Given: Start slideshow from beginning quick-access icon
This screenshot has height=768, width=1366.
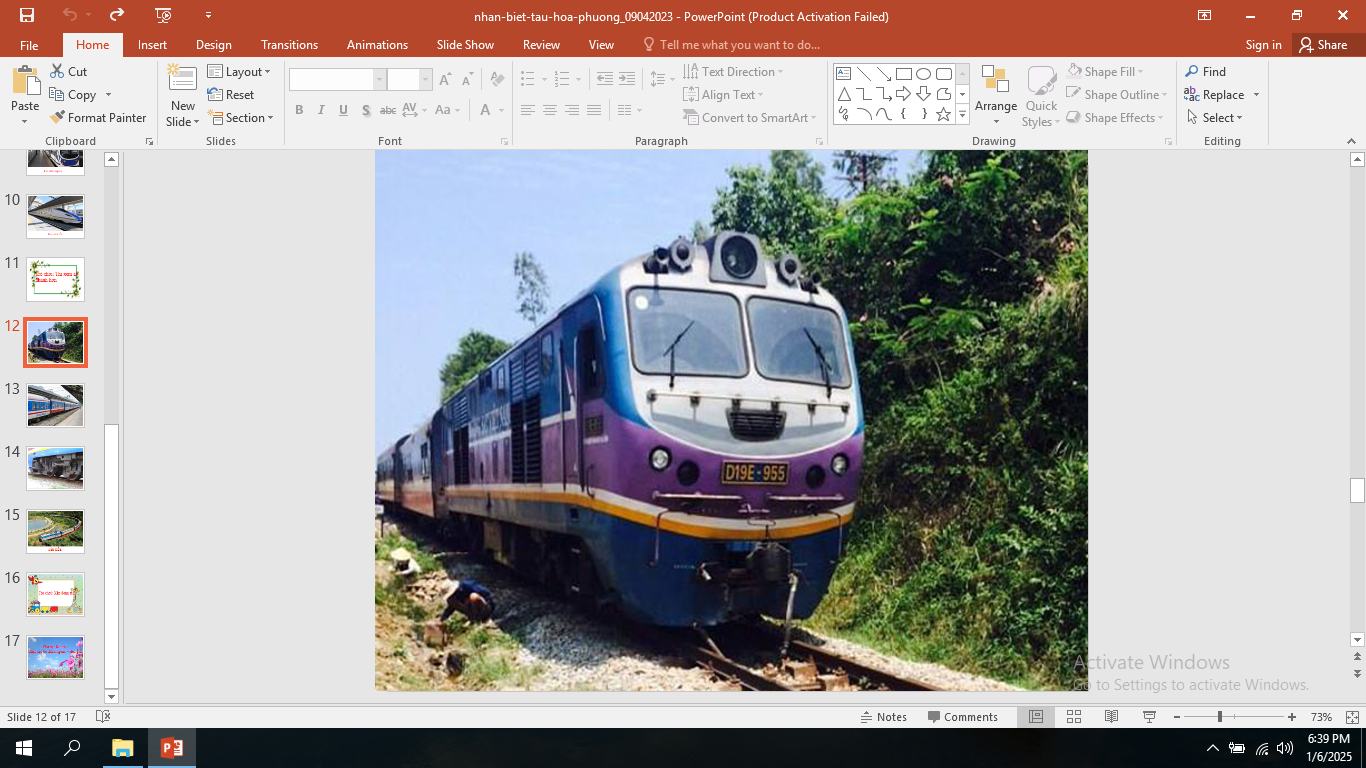Looking at the screenshot, I should pos(163,15).
